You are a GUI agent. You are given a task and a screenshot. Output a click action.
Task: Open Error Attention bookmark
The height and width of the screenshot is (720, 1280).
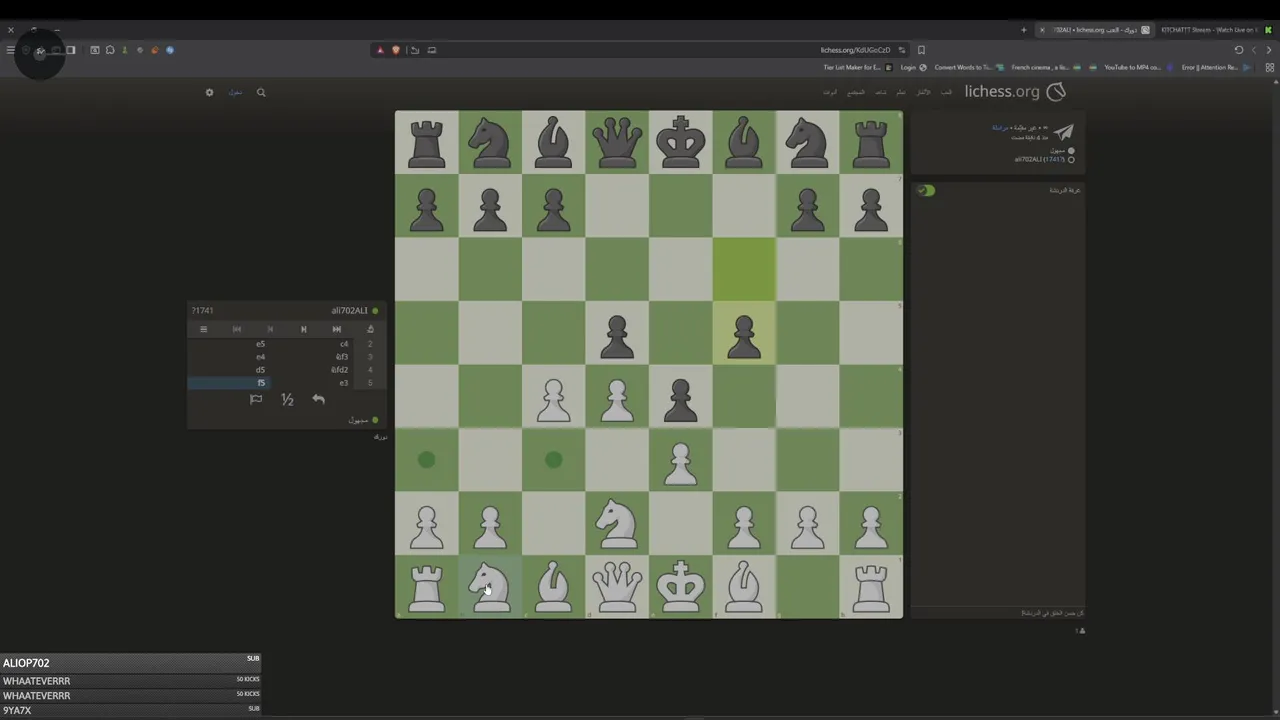click(1215, 68)
